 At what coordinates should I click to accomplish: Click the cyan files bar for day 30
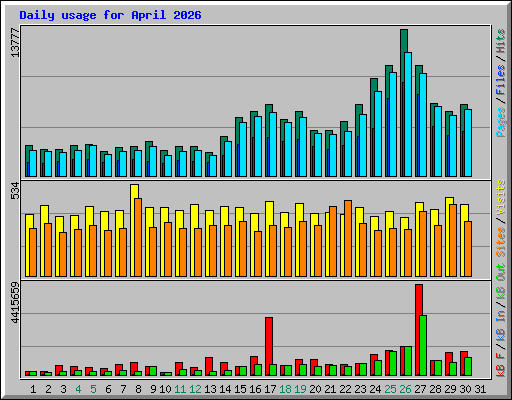coord(468,143)
